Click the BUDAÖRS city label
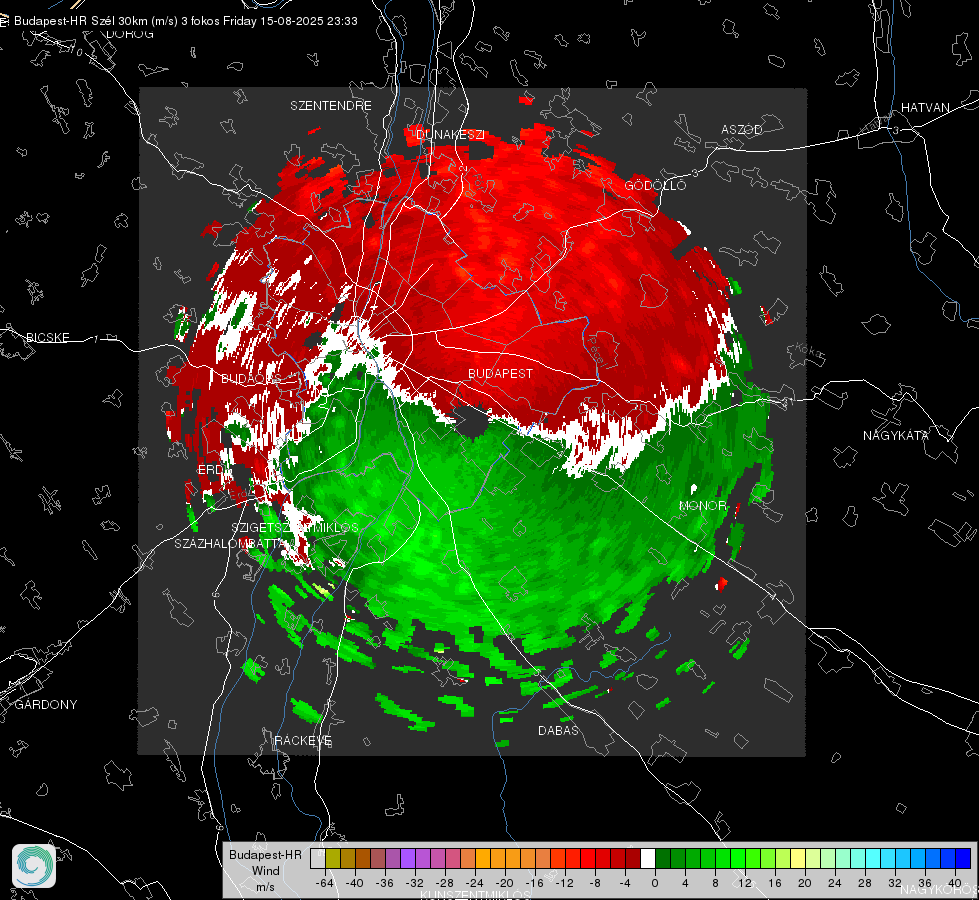979x900 pixels. 250,380
